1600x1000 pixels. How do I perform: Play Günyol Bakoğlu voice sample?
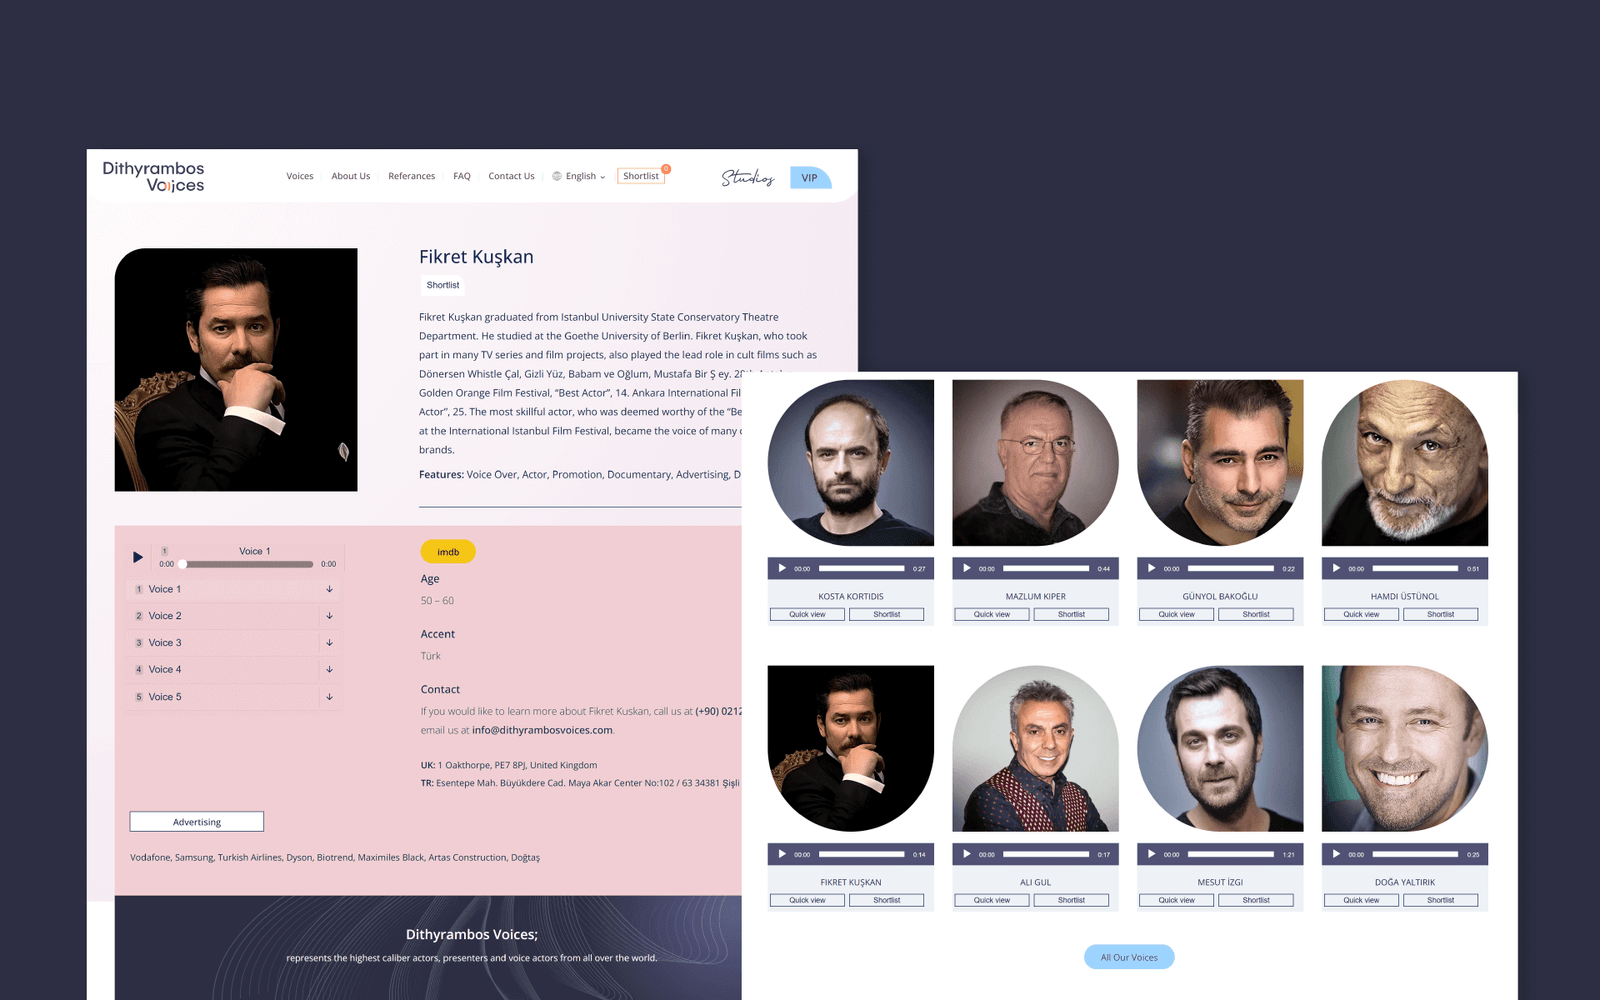point(1151,568)
